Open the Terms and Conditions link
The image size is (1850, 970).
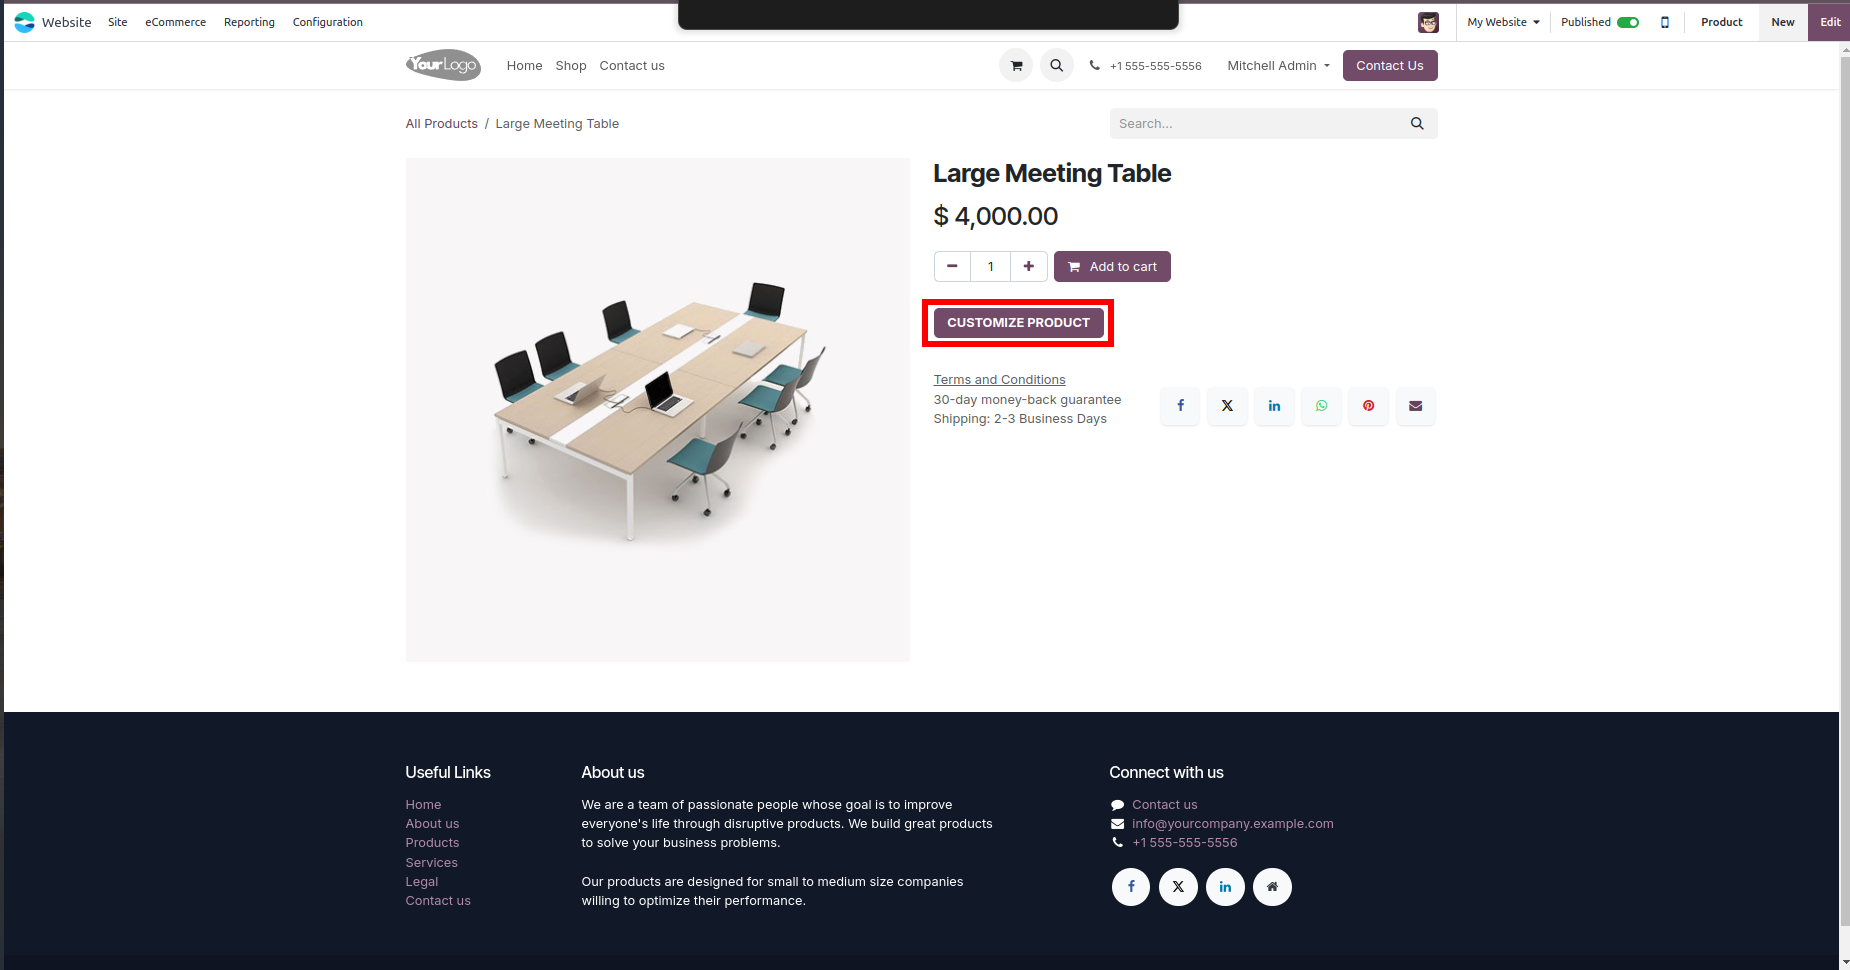click(999, 380)
